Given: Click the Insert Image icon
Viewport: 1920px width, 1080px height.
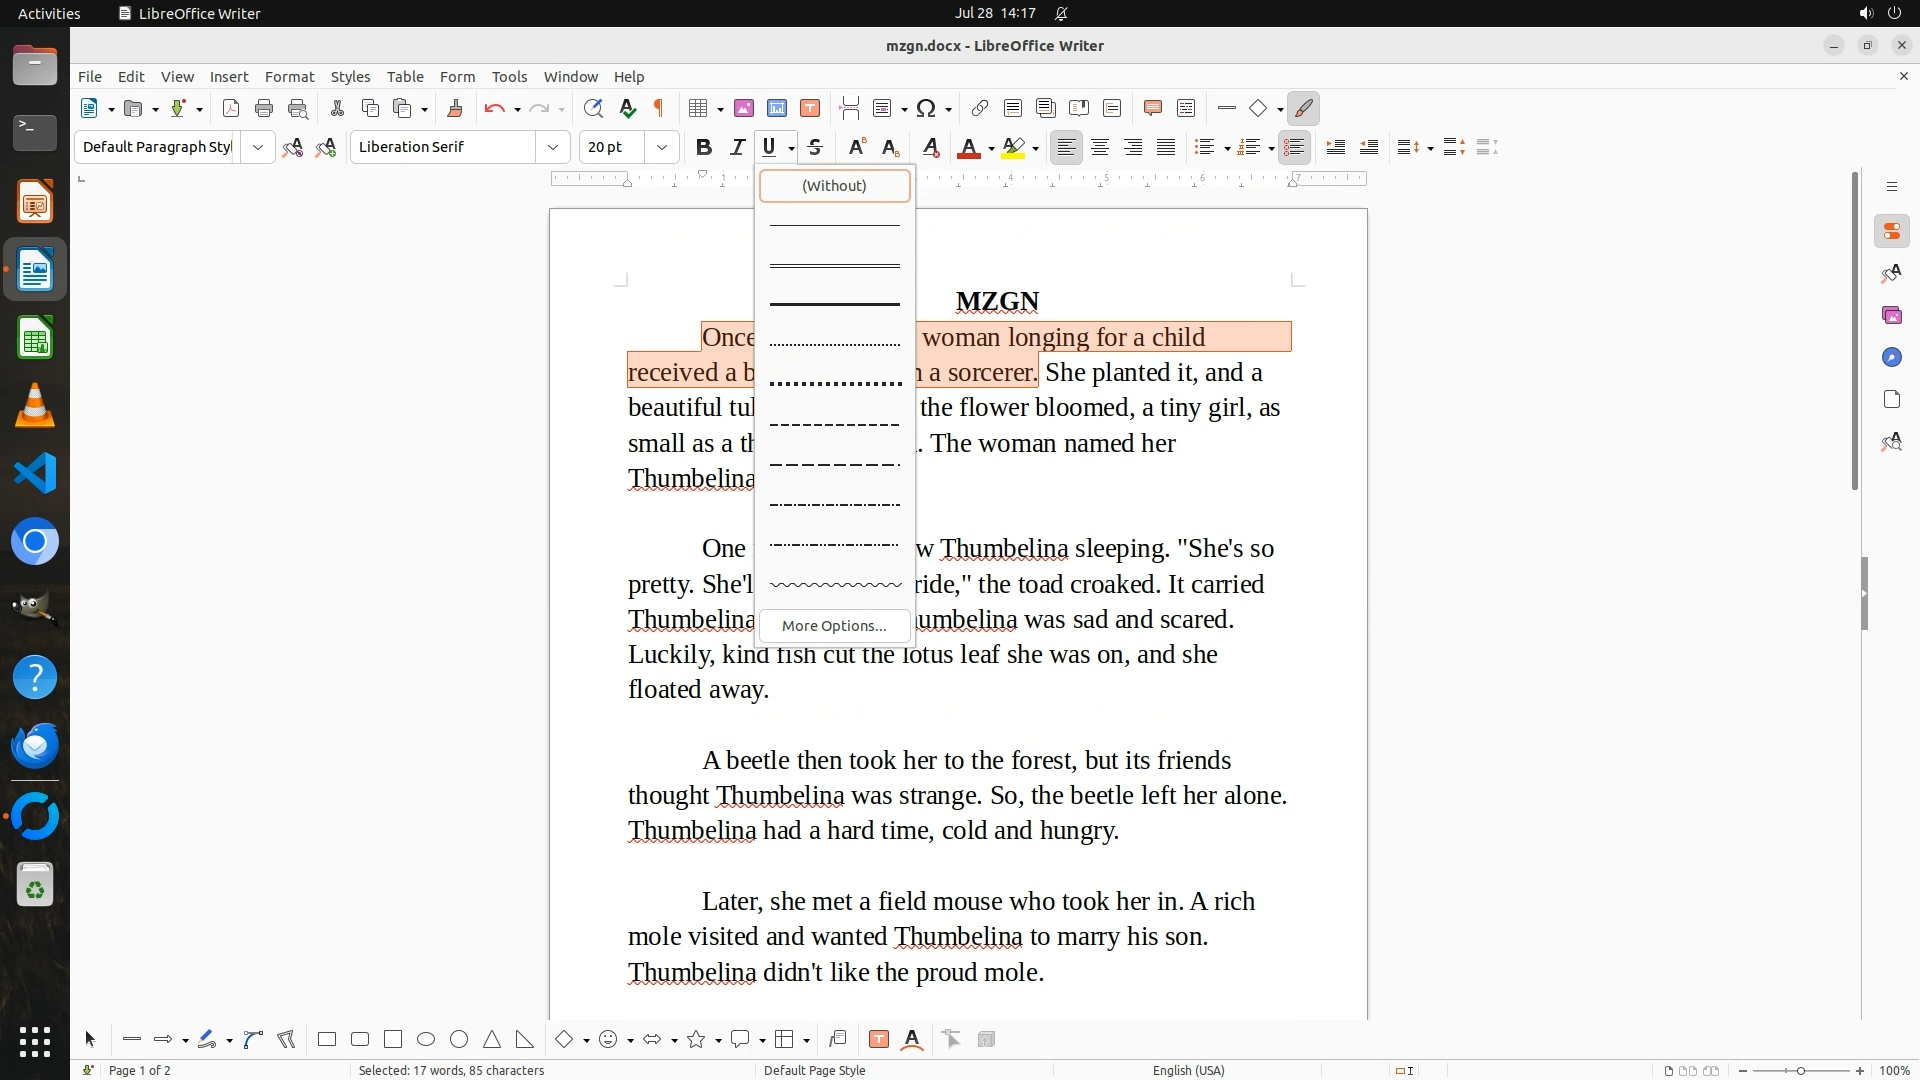Looking at the screenshot, I should click(x=744, y=108).
